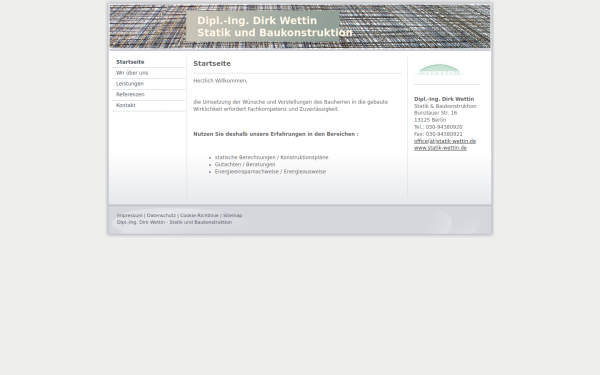Click bullet Gutachten / Beratungen
This screenshot has width=600, height=375.
tap(245, 165)
